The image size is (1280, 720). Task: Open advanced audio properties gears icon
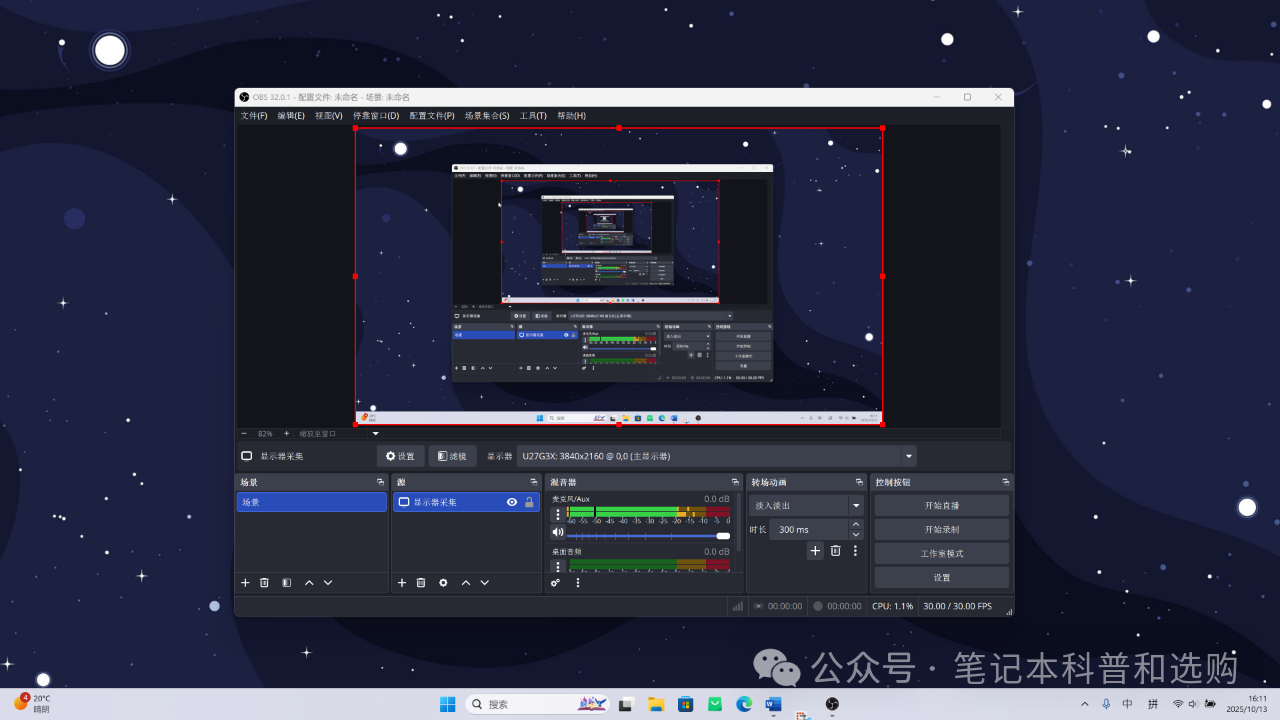click(x=555, y=582)
